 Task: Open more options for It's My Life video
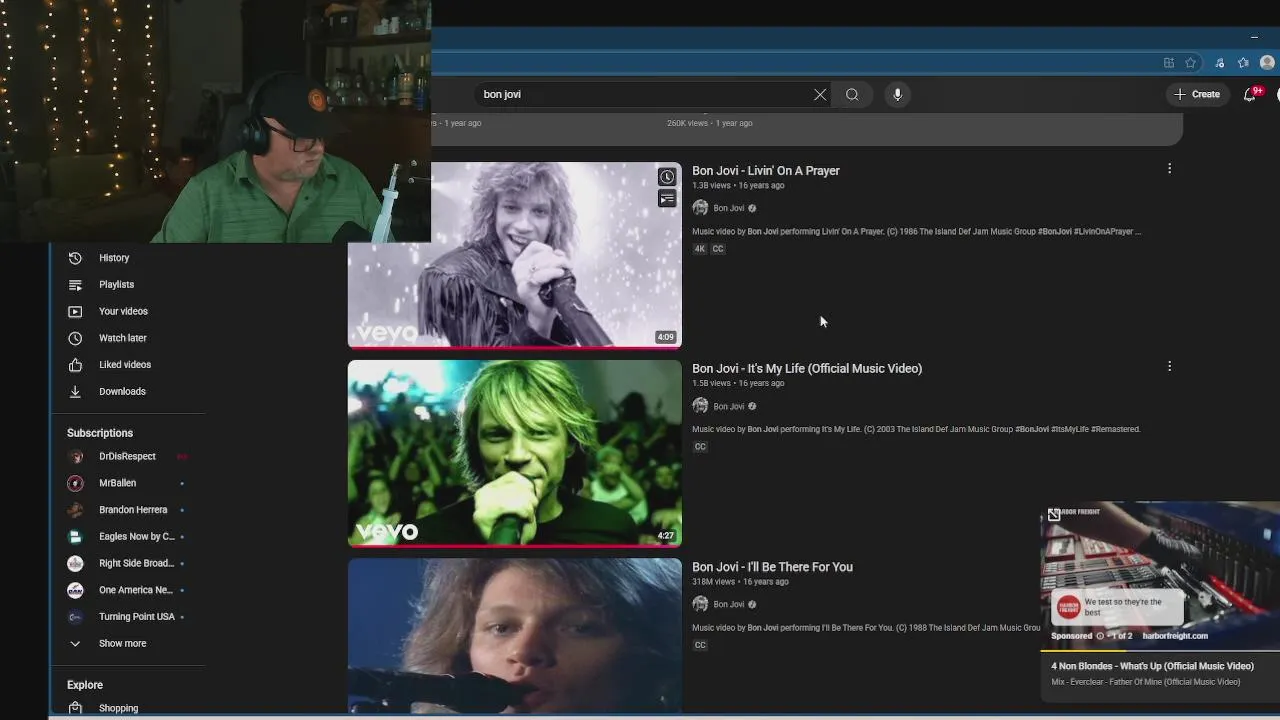(1169, 367)
